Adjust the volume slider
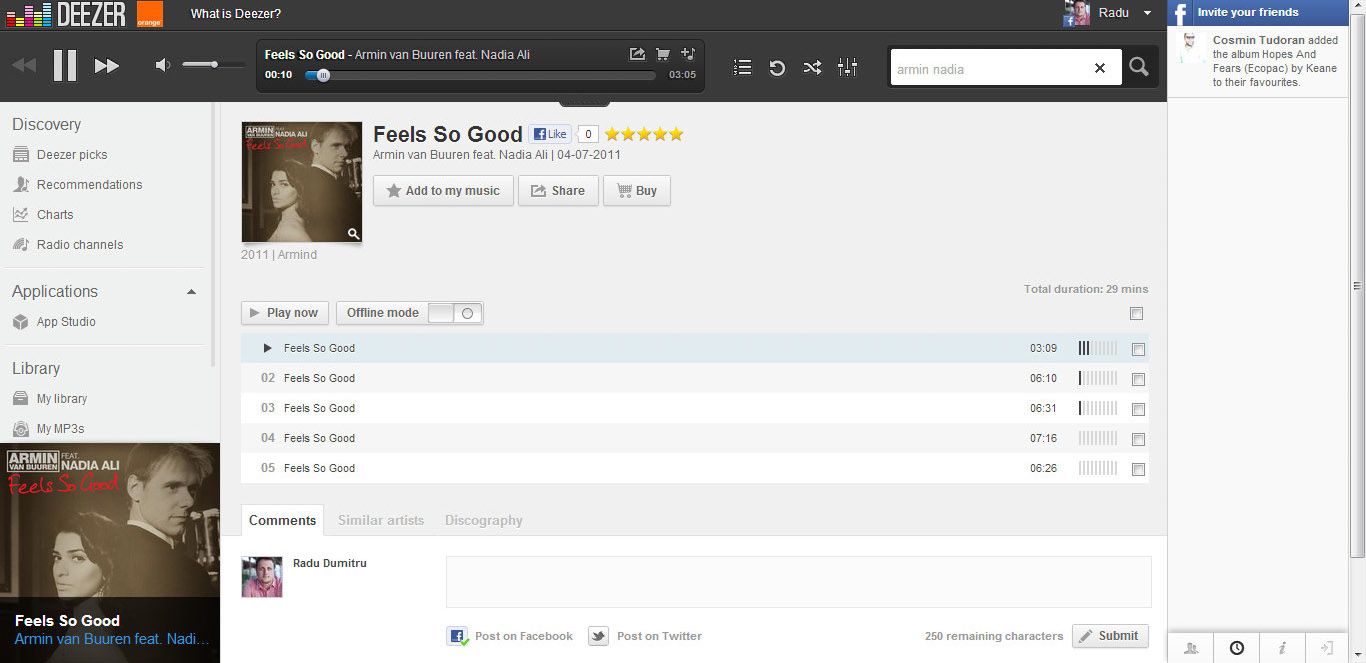 pyautogui.click(x=213, y=65)
